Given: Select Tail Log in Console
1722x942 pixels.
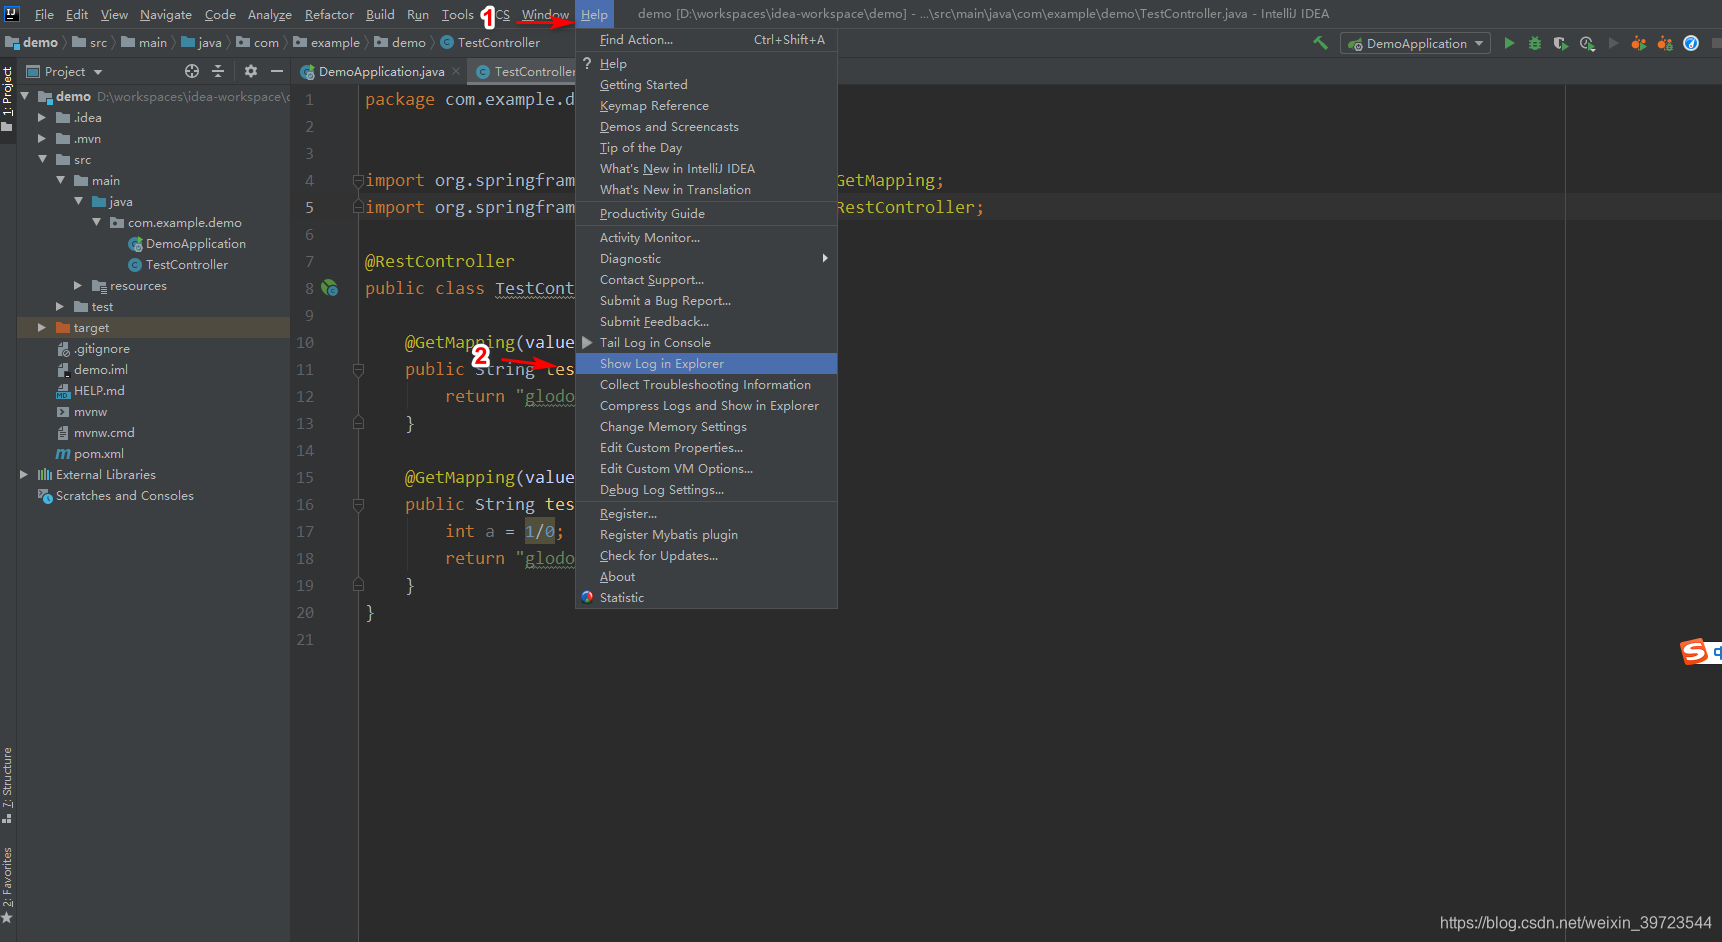Looking at the screenshot, I should tap(706, 342).
